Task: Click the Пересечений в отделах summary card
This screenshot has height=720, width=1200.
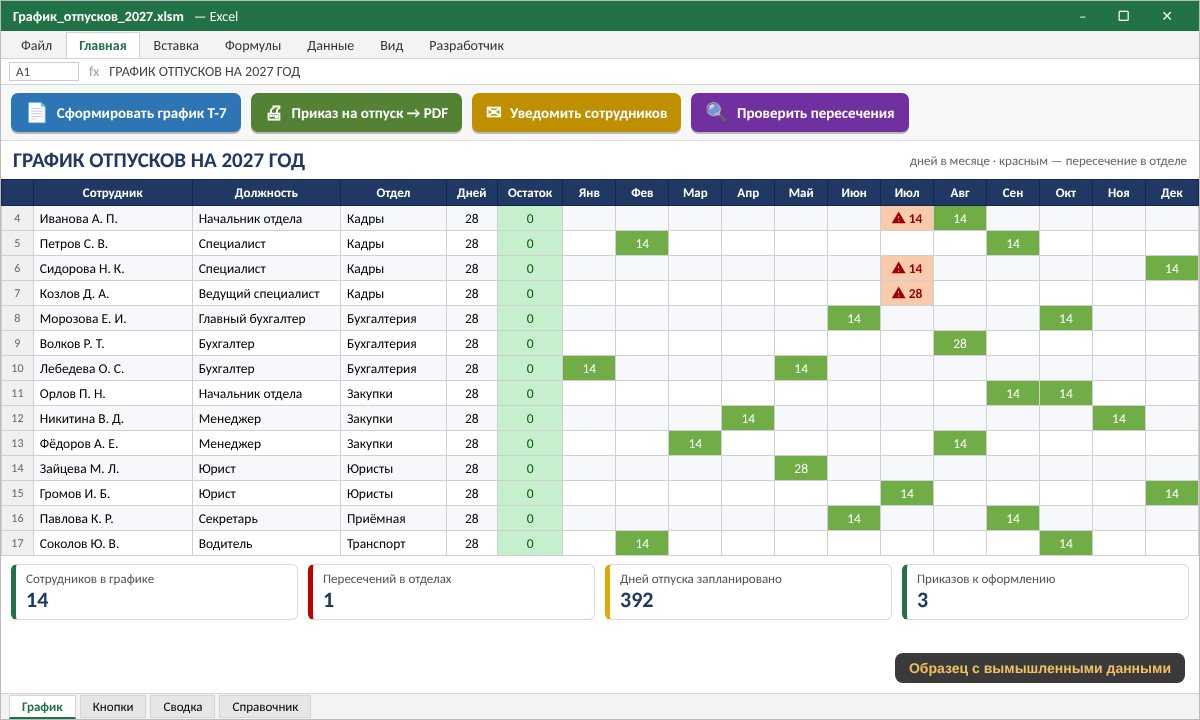Action: point(452,592)
